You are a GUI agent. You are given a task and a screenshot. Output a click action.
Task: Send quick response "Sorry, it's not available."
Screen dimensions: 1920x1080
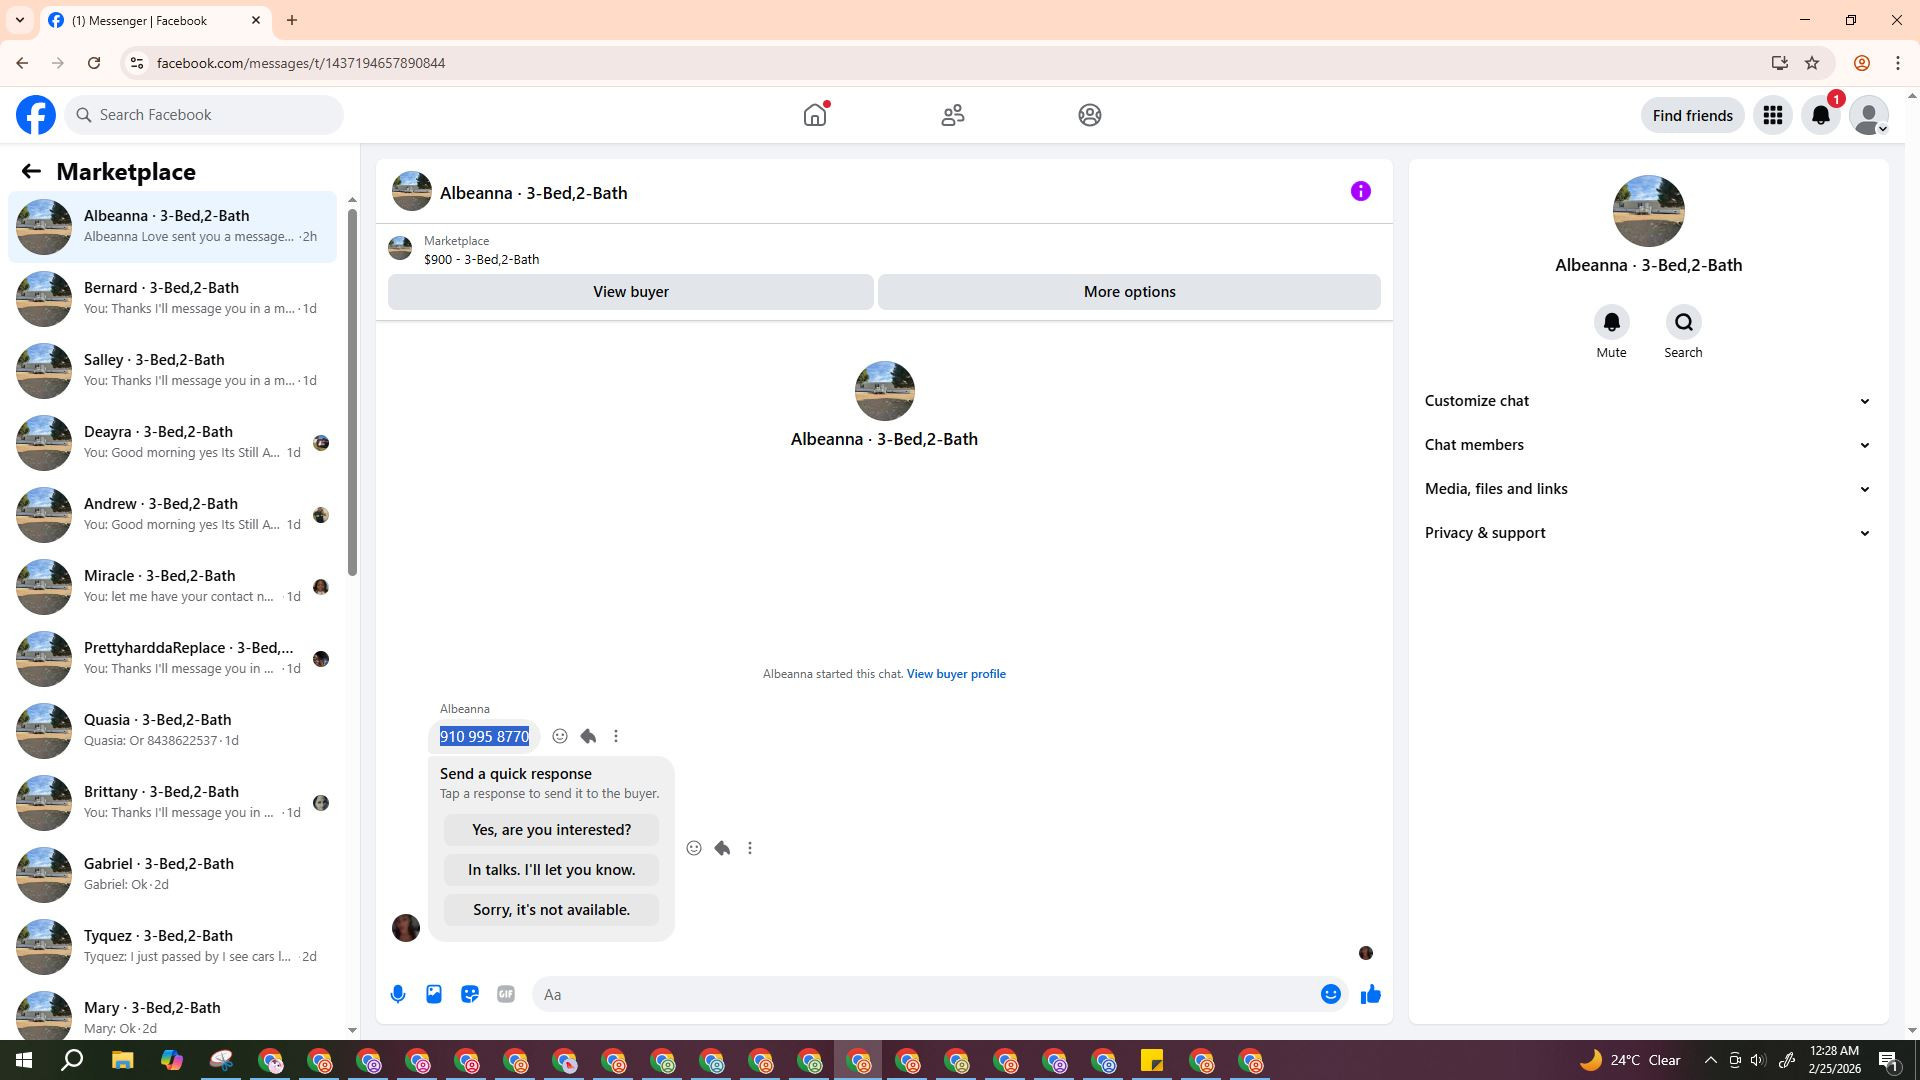tap(551, 910)
